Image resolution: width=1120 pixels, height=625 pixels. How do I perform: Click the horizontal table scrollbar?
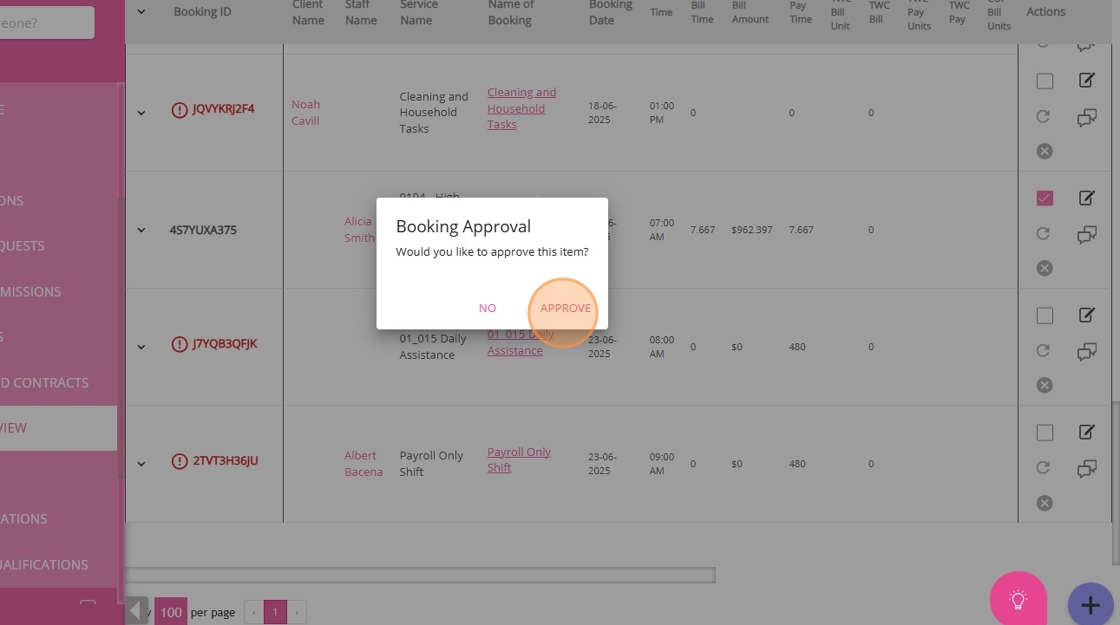point(420,575)
